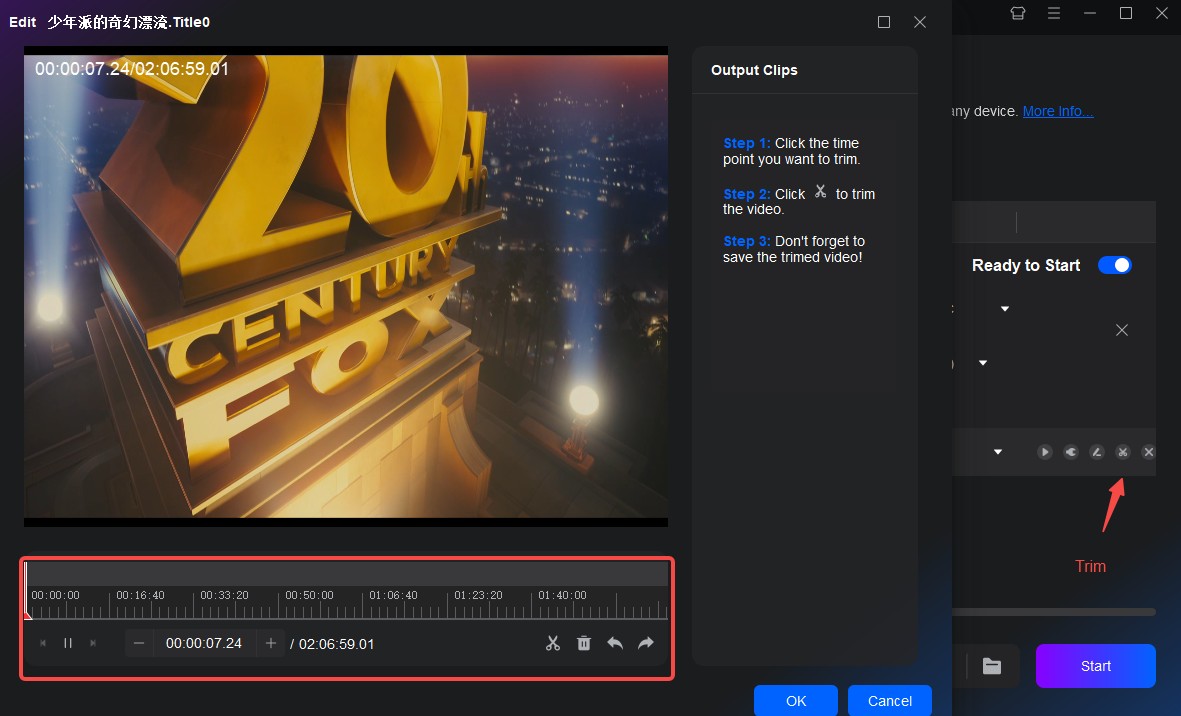Click the redo arrow in trim toolbar

point(645,643)
